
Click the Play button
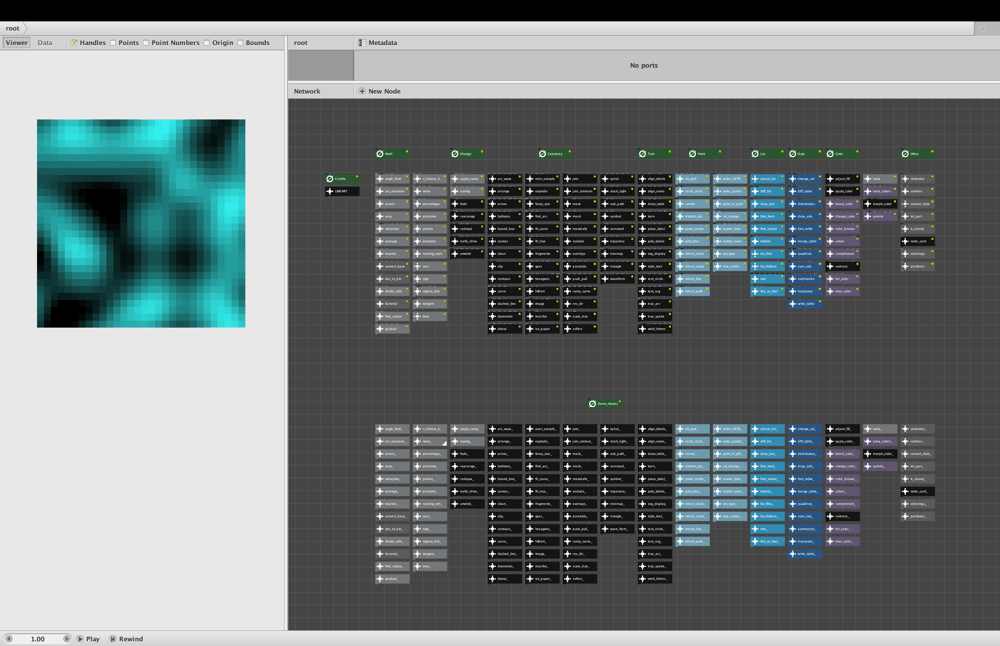[x=89, y=638]
